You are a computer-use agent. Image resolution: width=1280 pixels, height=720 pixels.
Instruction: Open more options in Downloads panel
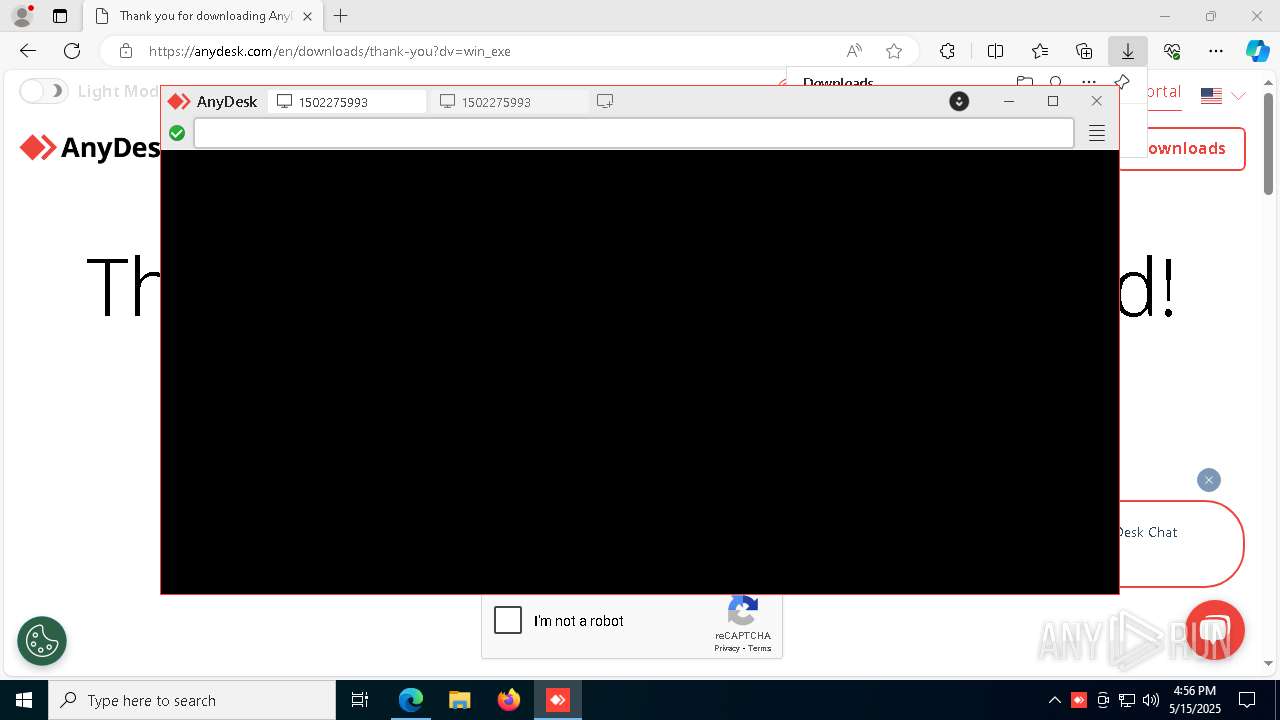1088,83
